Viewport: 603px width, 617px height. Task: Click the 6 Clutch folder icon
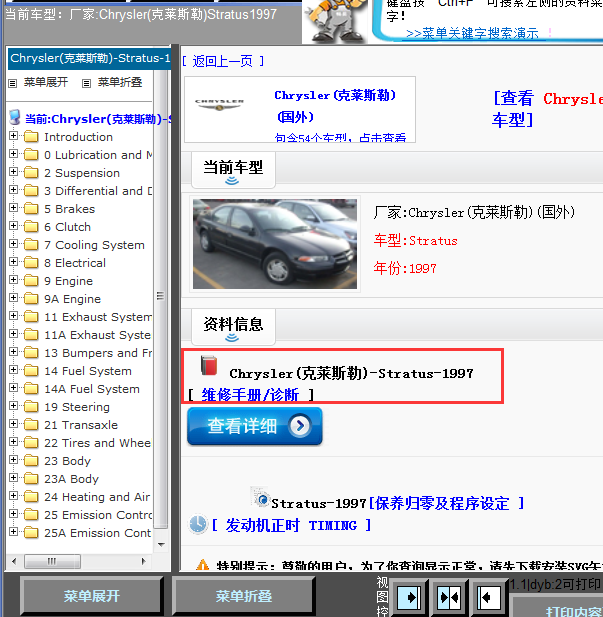[31, 227]
